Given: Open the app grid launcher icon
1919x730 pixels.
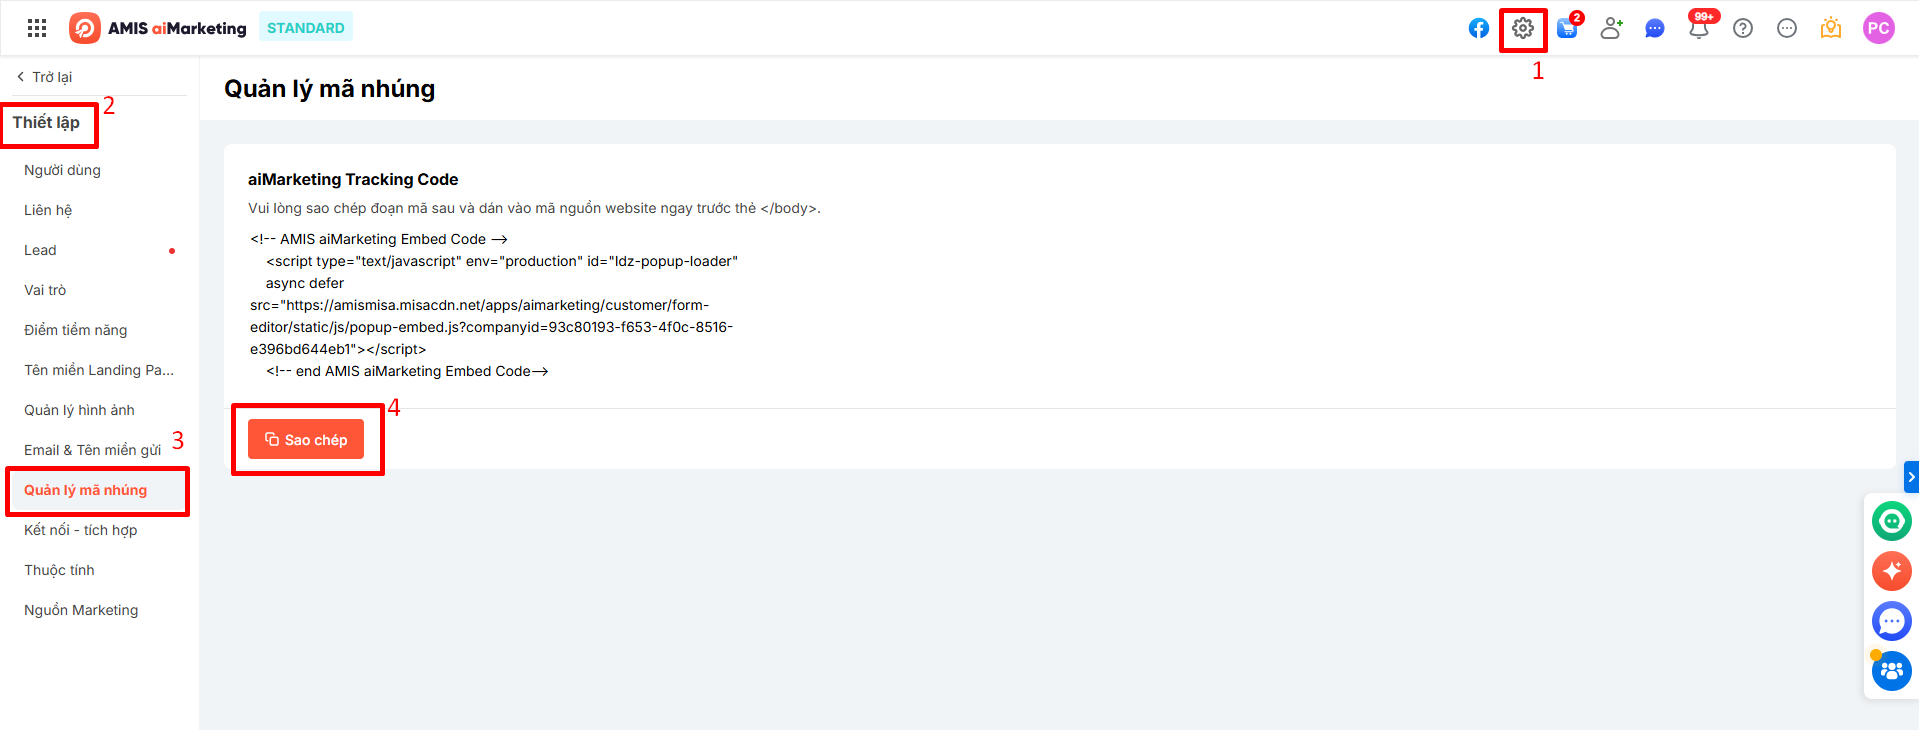Looking at the screenshot, I should click(37, 28).
